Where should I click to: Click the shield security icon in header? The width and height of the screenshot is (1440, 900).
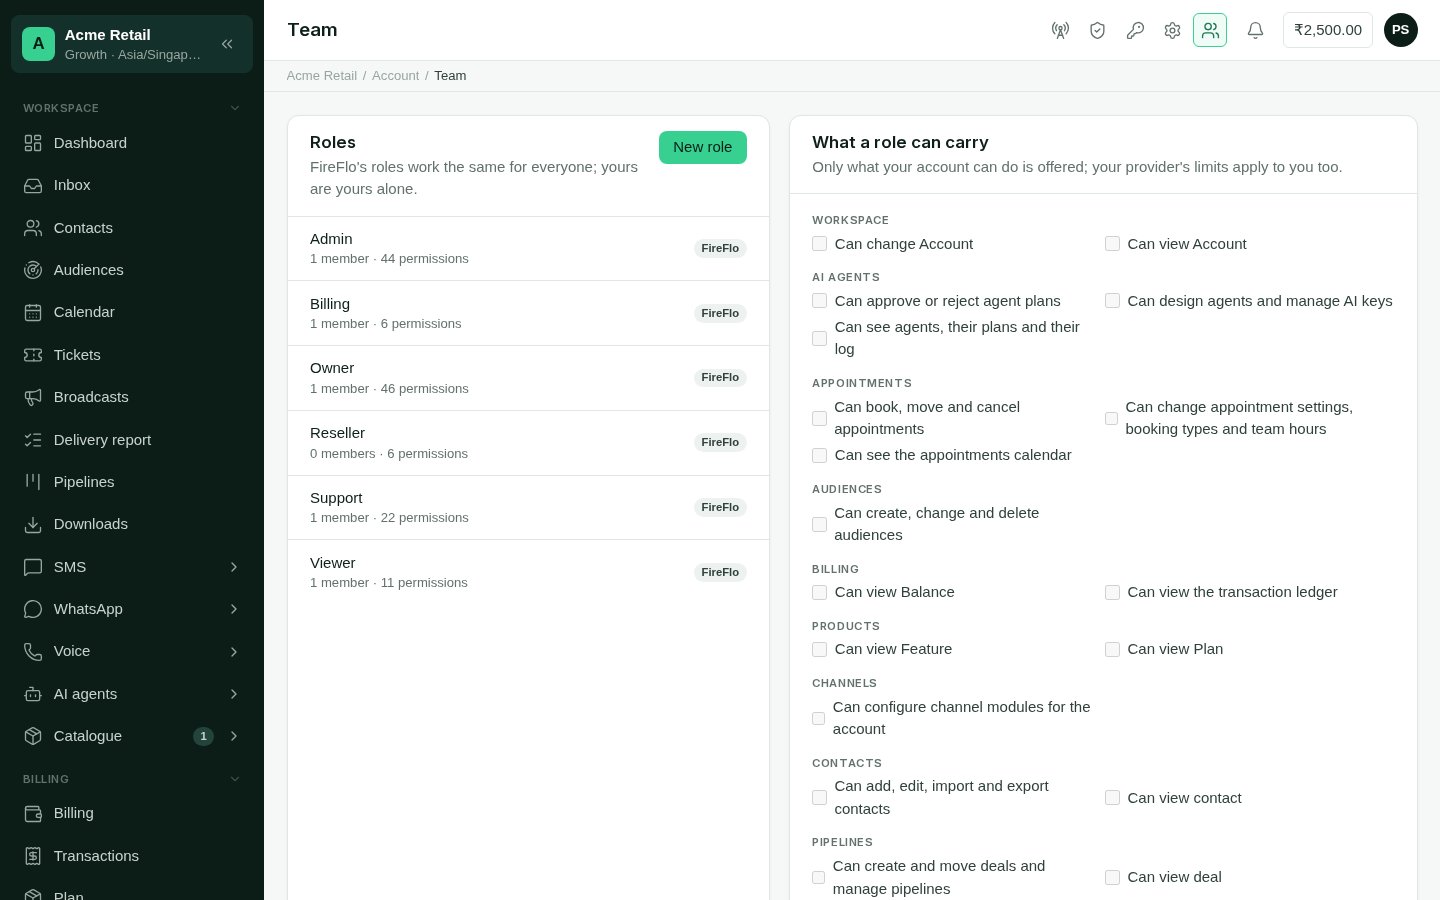(1097, 30)
